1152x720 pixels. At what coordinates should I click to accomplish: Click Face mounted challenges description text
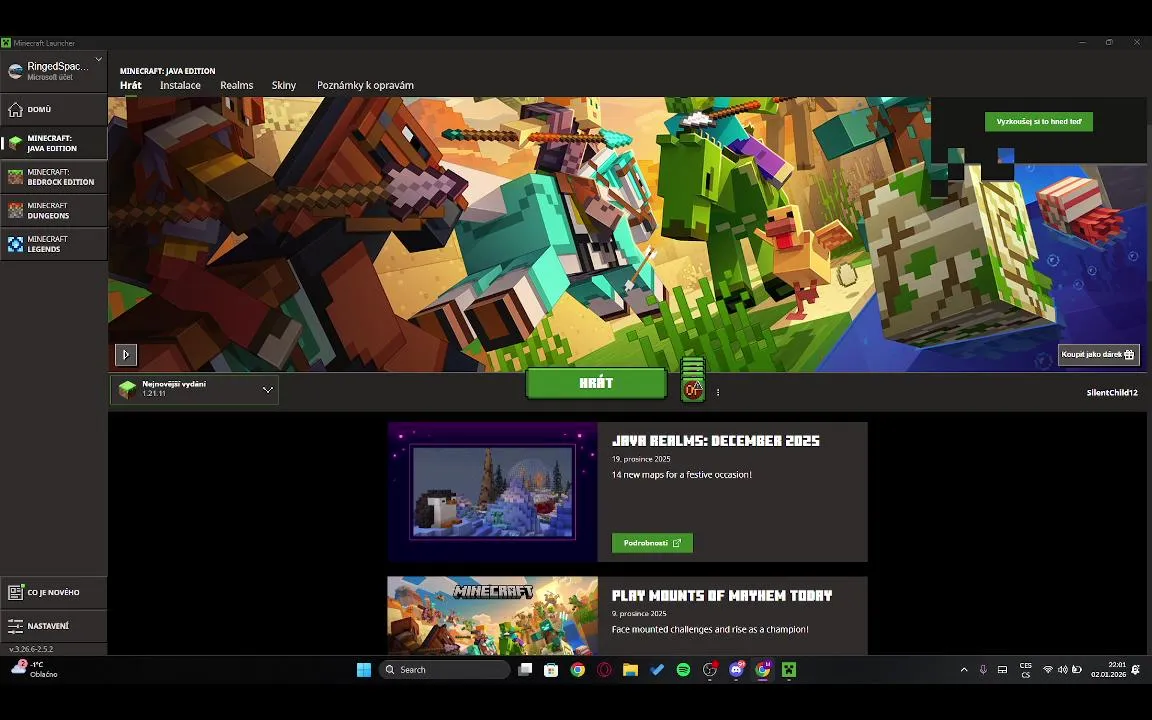click(710, 630)
